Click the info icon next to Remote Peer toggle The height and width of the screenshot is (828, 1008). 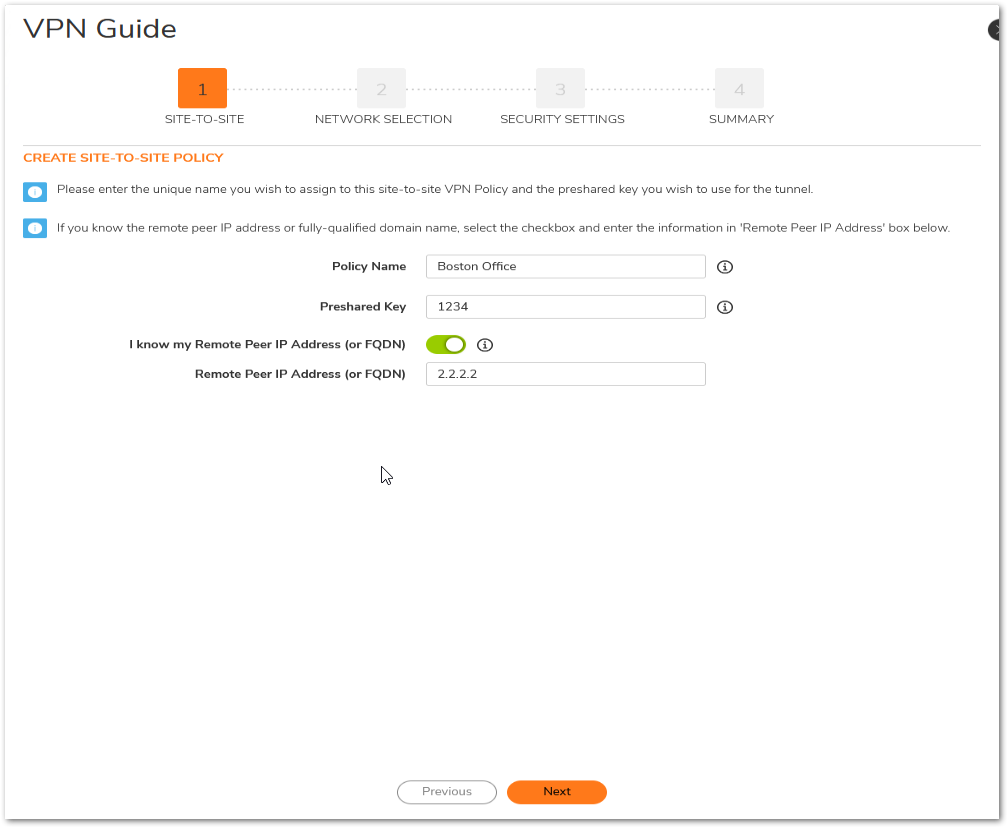485,345
